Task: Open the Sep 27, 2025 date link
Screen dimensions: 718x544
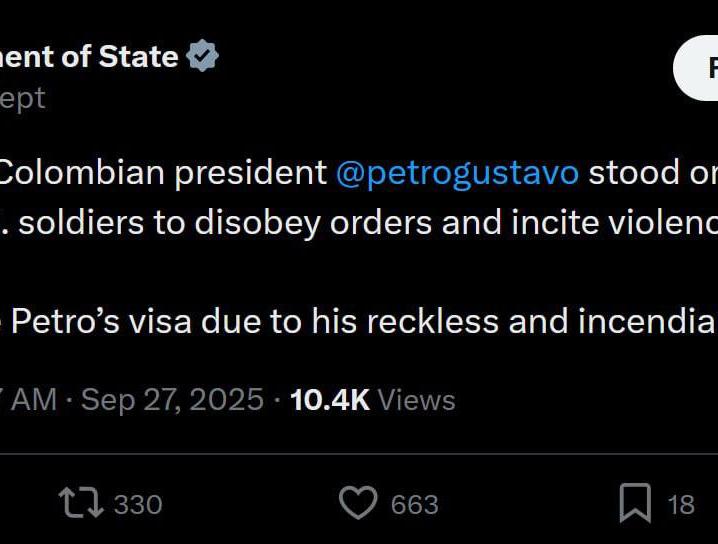Action: pos(172,400)
